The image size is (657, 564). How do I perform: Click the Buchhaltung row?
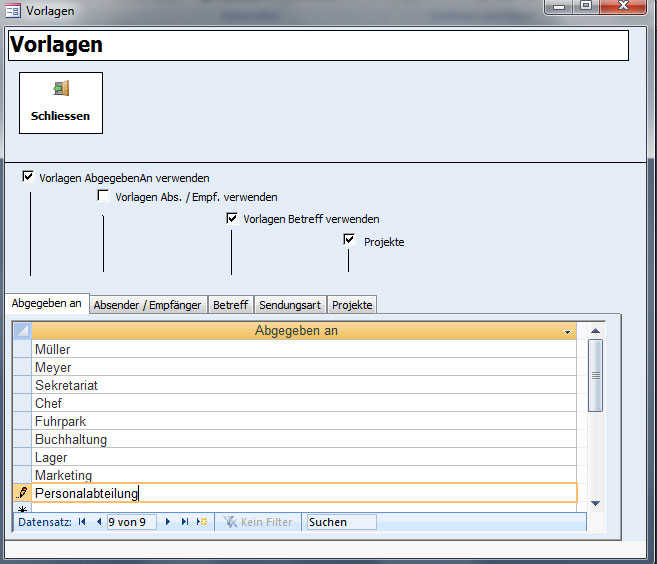[304, 439]
